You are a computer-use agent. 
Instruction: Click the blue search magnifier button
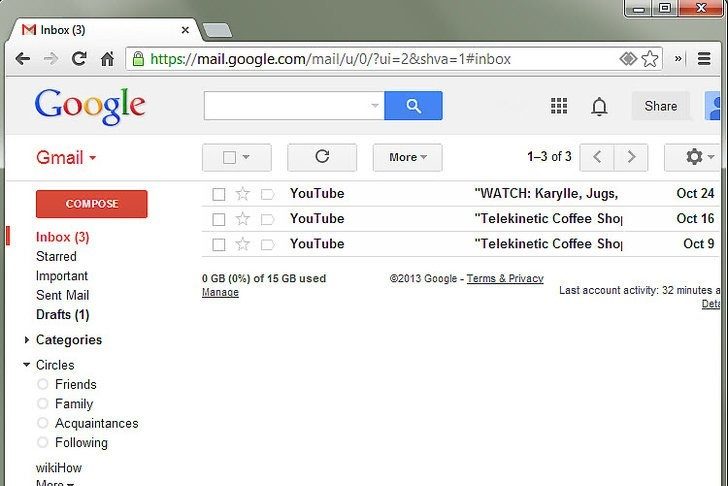[x=413, y=106]
